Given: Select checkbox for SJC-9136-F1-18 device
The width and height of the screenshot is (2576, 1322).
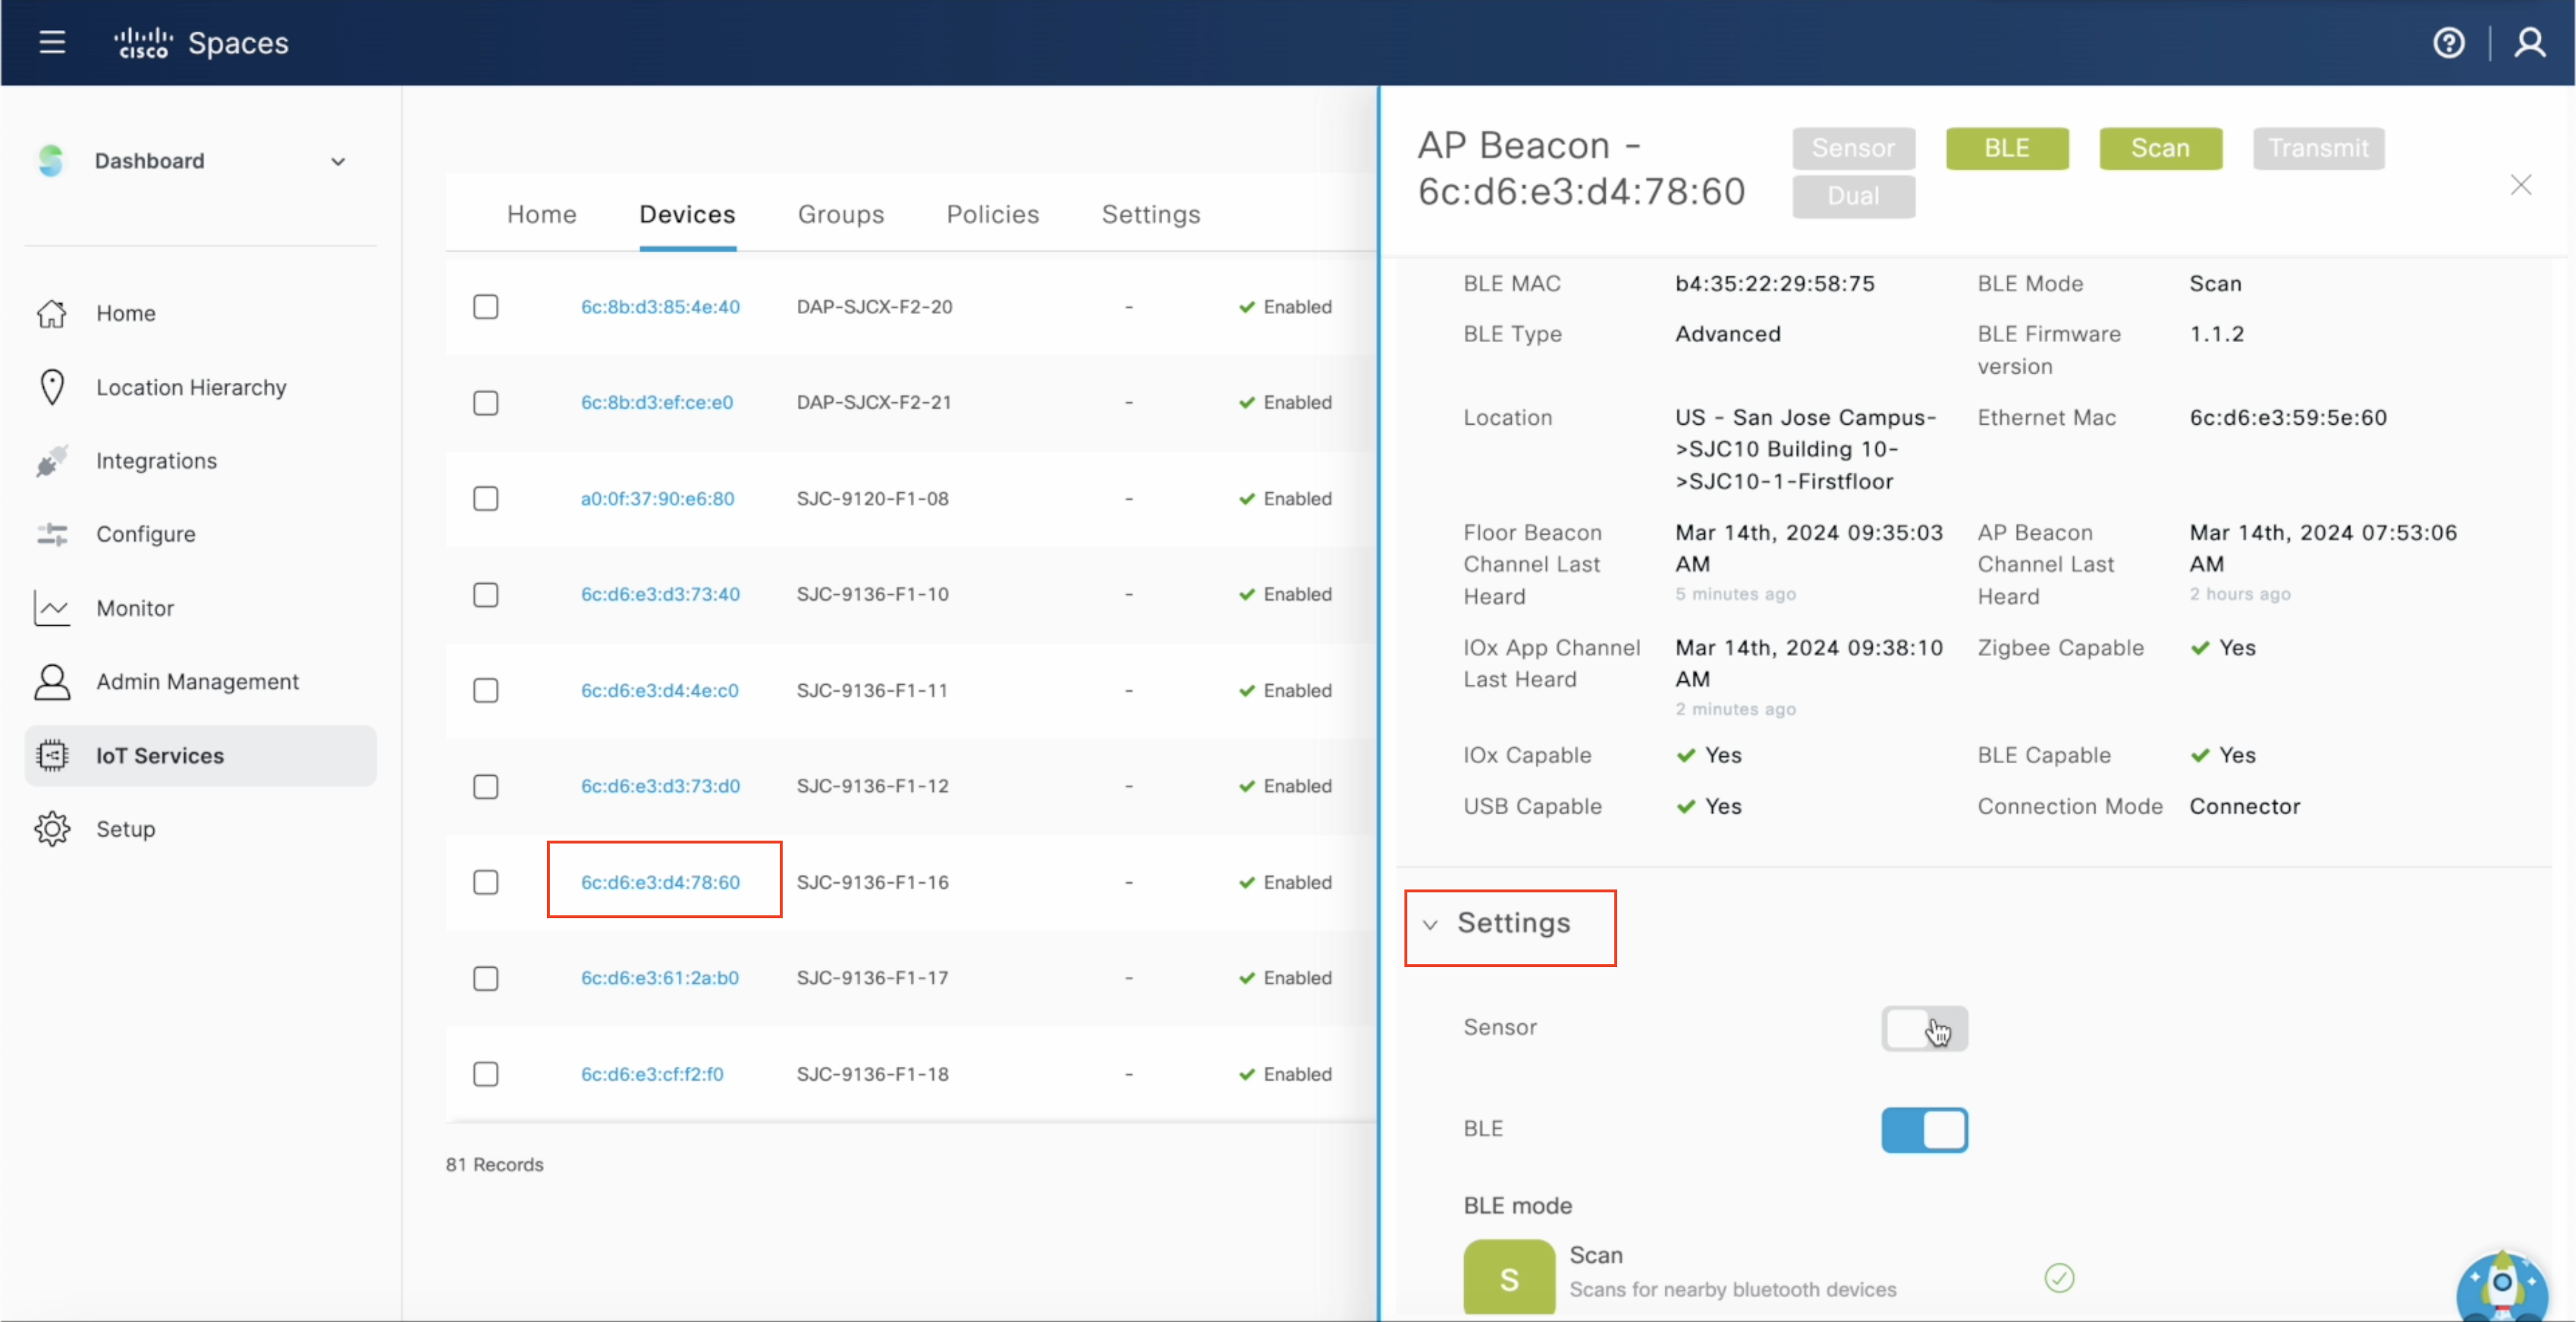Looking at the screenshot, I should pyautogui.click(x=486, y=1074).
